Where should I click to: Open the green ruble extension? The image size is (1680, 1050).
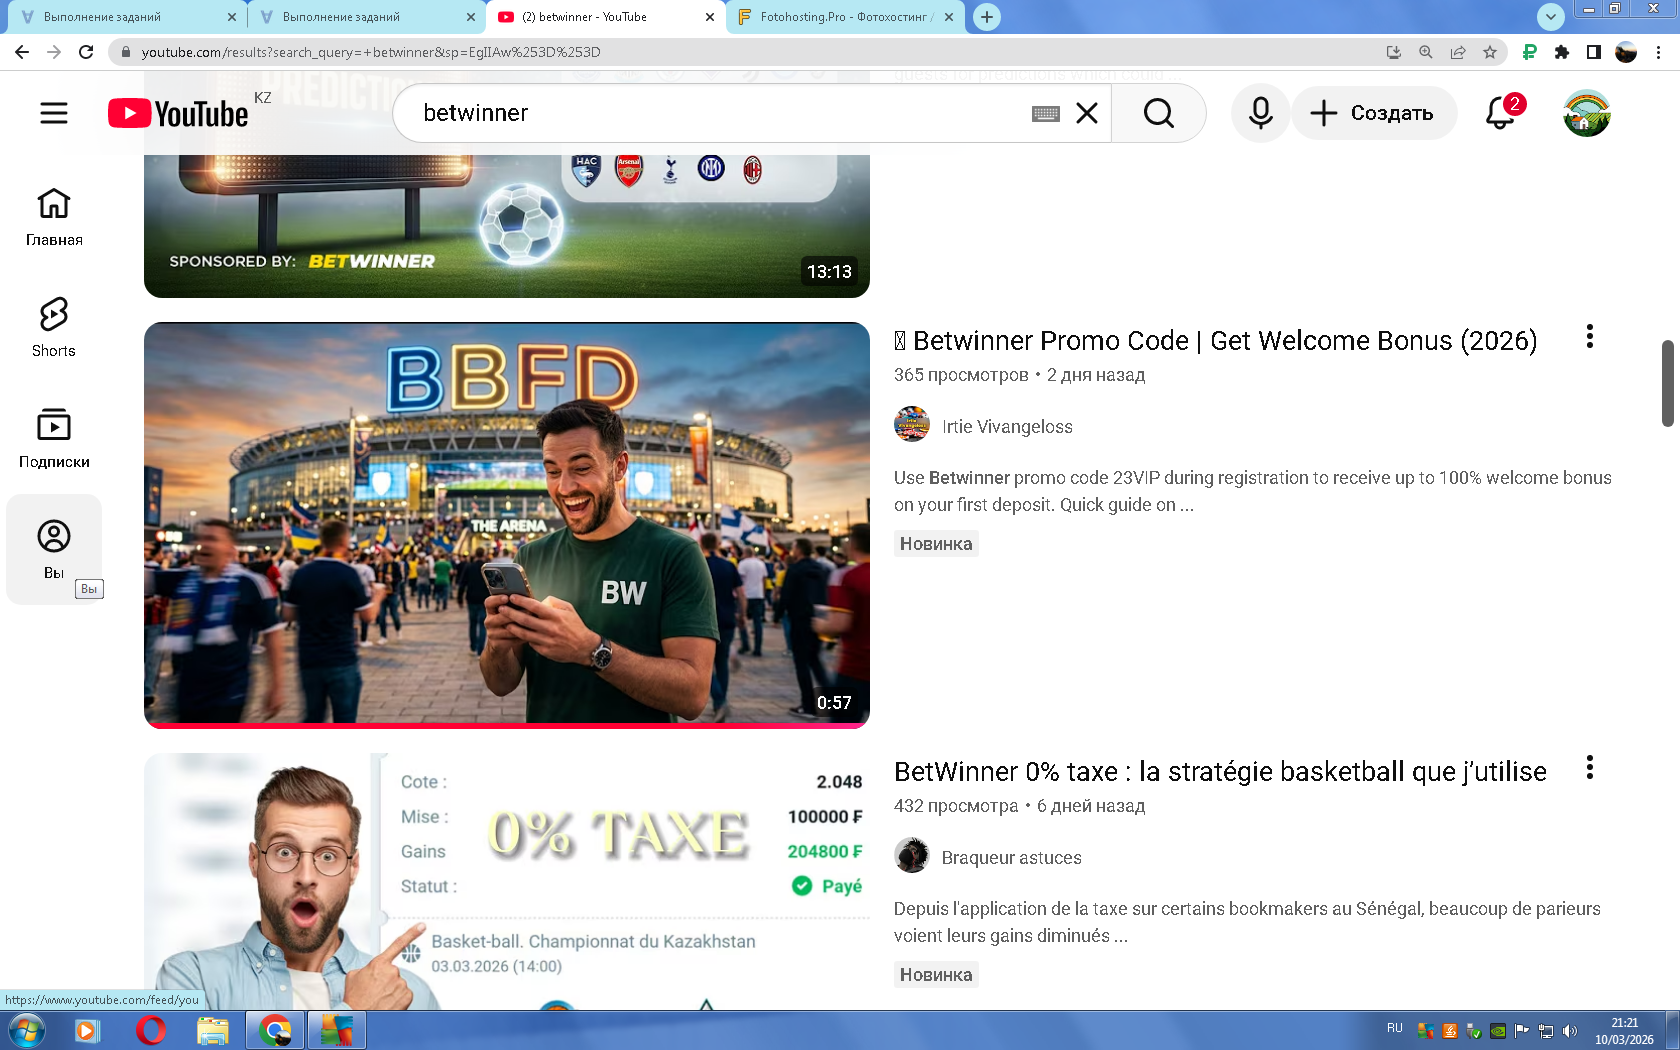click(x=1529, y=52)
